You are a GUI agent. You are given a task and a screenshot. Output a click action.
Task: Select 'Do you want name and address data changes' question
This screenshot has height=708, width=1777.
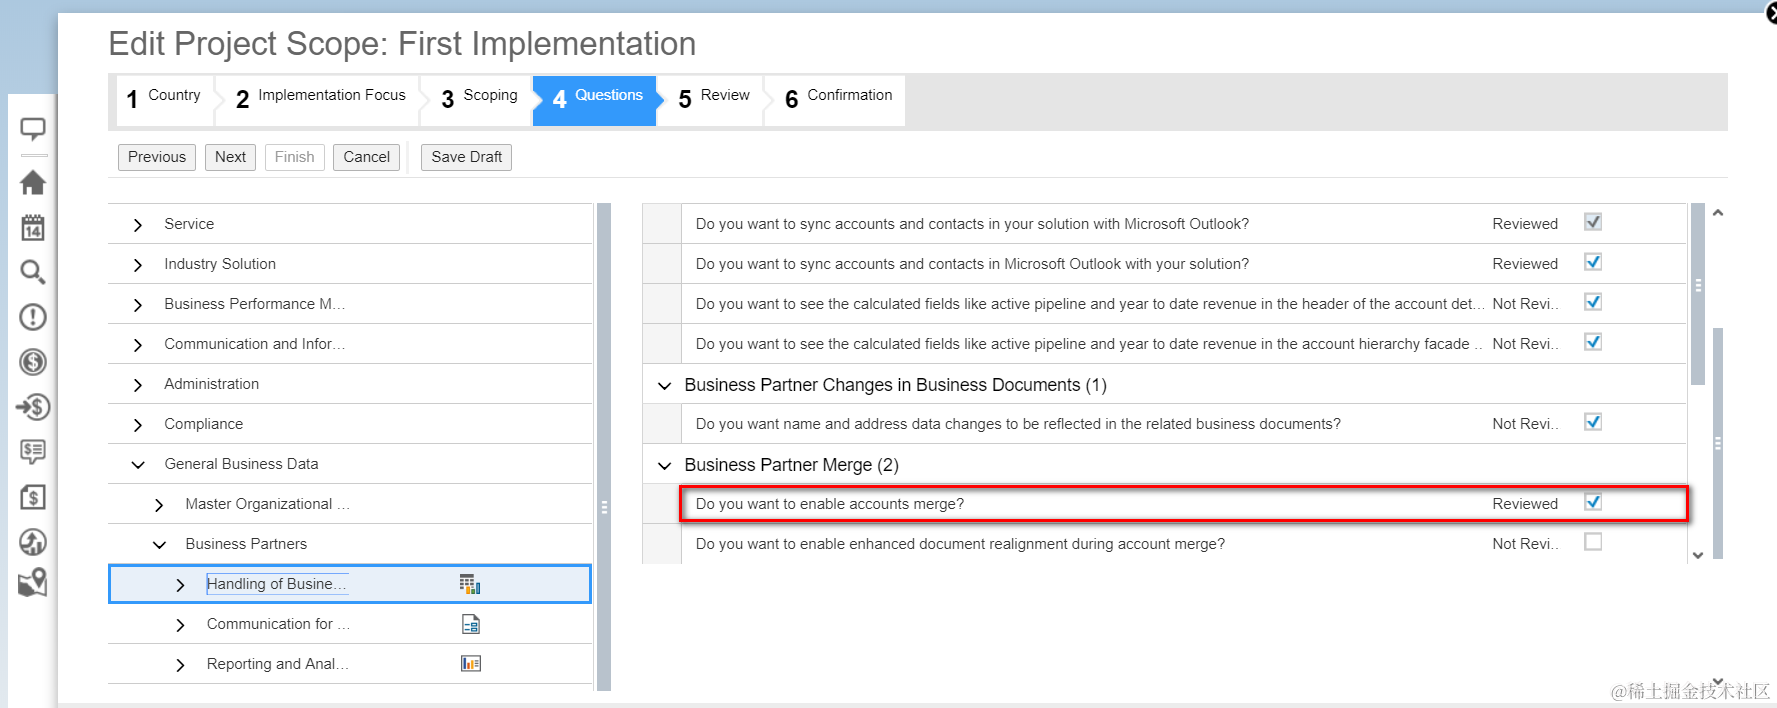[1018, 424]
